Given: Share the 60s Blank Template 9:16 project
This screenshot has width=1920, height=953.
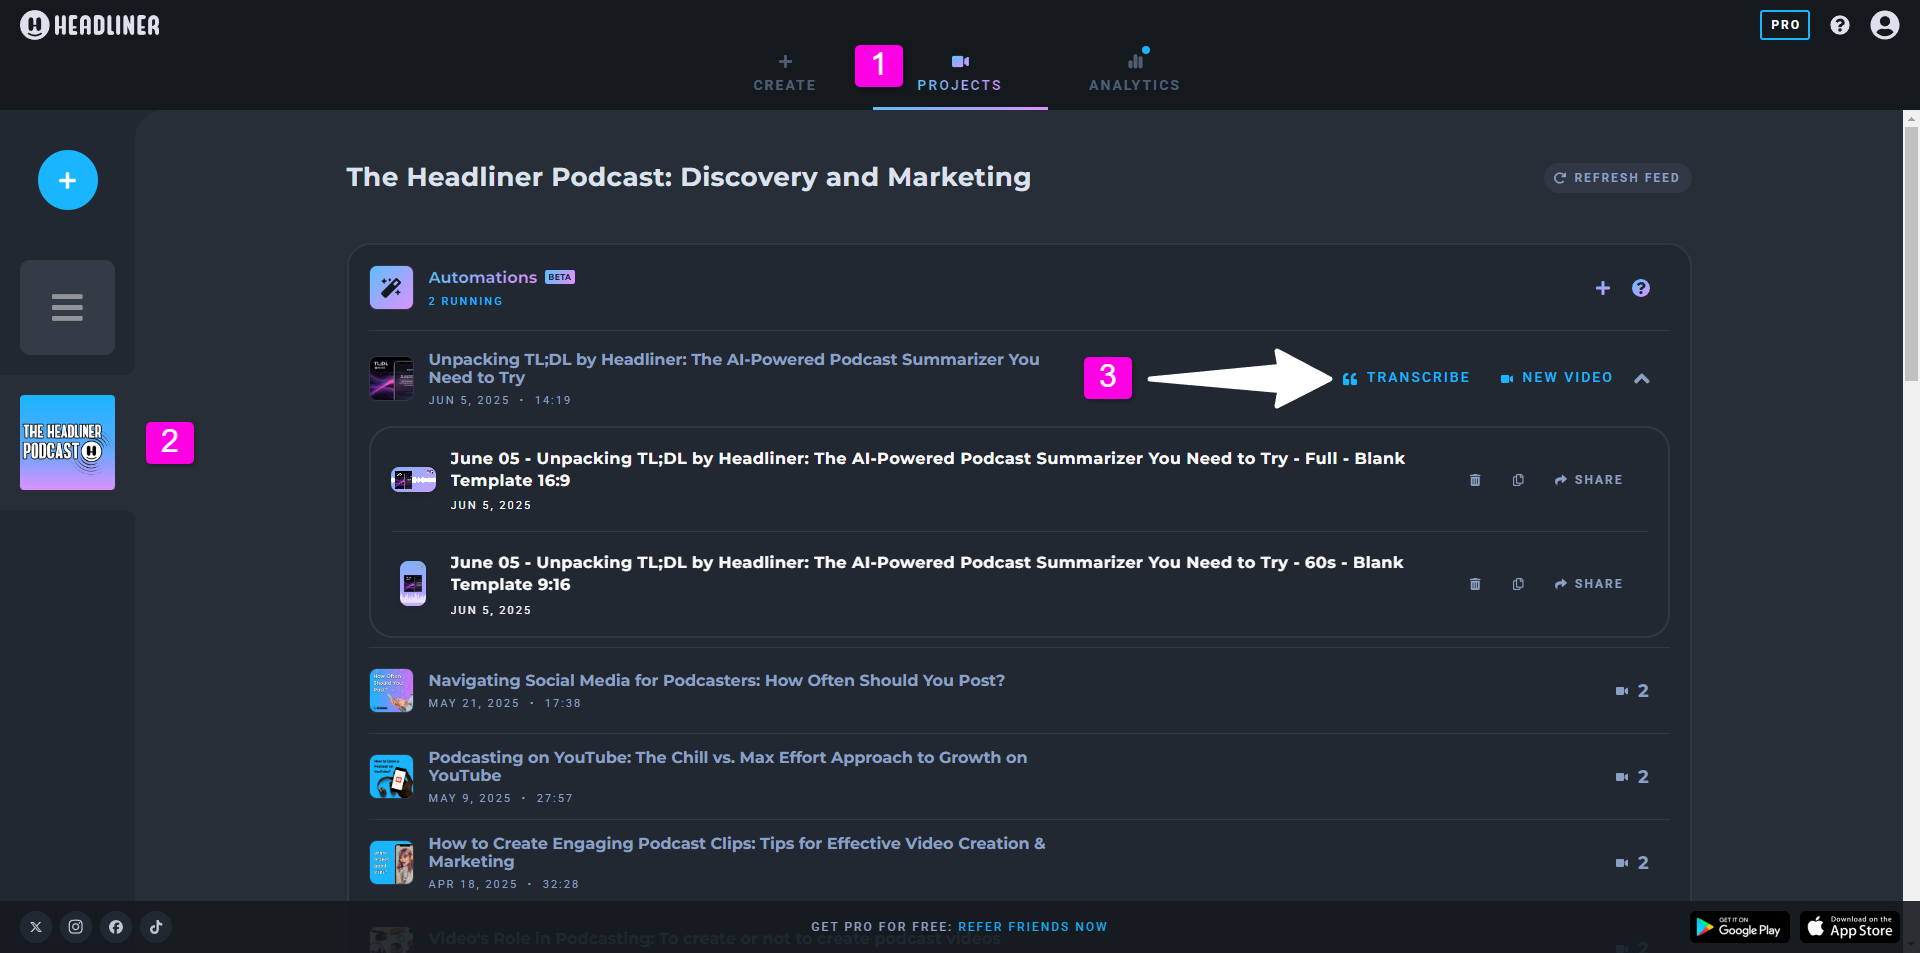Looking at the screenshot, I should click(1588, 584).
